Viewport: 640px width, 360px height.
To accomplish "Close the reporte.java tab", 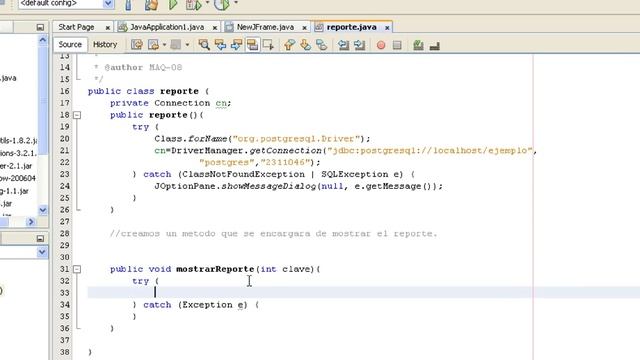I will pyautogui.click(x=387, y=28).
